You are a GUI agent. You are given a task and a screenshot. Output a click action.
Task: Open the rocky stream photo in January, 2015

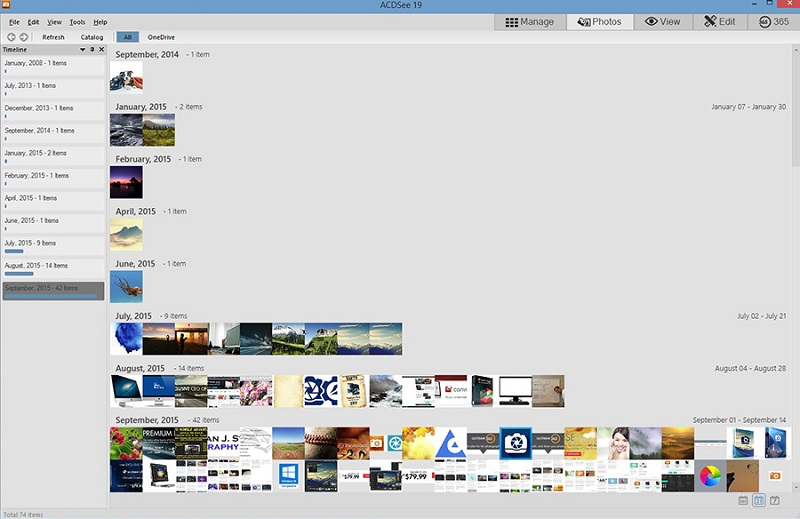(x=126, y=130)
